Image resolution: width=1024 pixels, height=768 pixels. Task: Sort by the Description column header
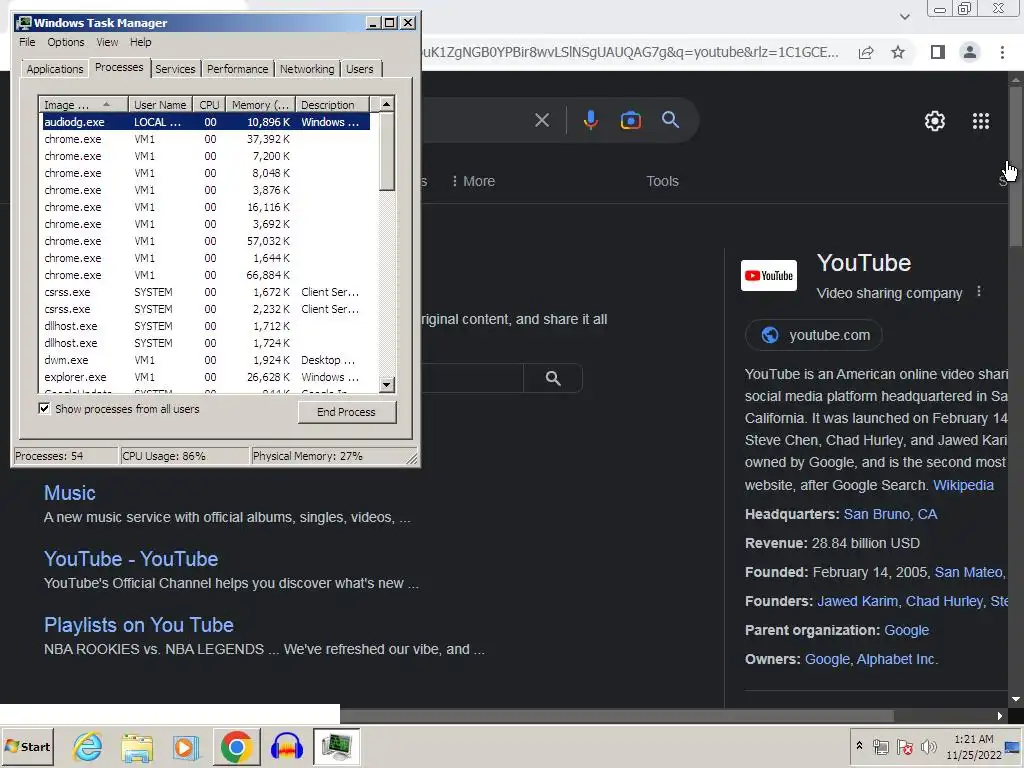[x=332, y=104]
